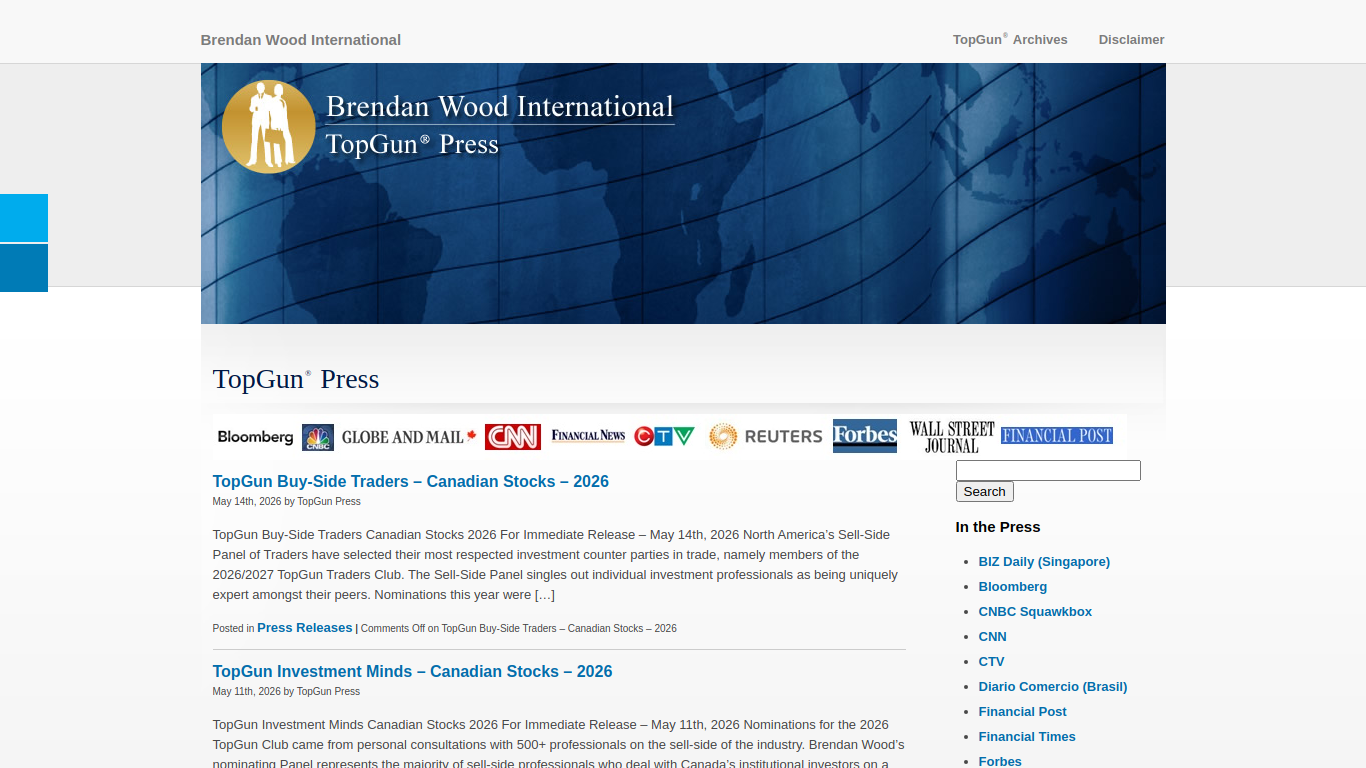The height and width of the screenshot is (768, 1366).
Task: Open the Press Releases category link
Action: [305, 628]
